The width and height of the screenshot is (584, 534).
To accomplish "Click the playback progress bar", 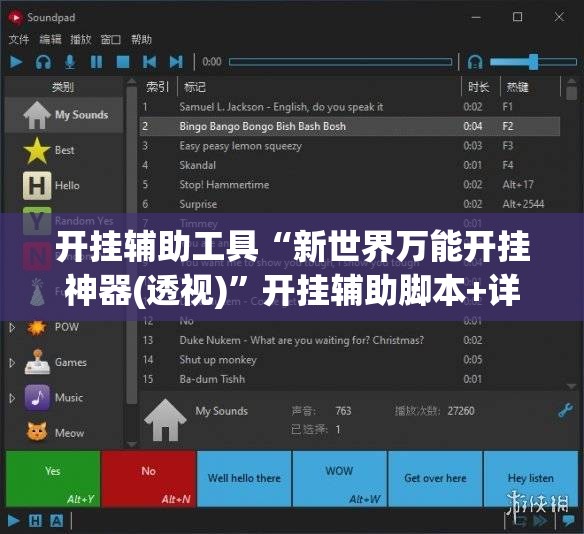I will (340, 62).
